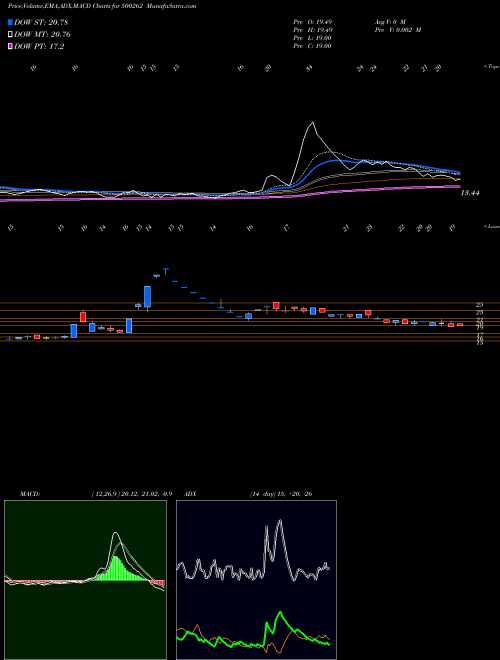
Task: Click the 13.44 EMA end value label
Action: pos(470,193)
